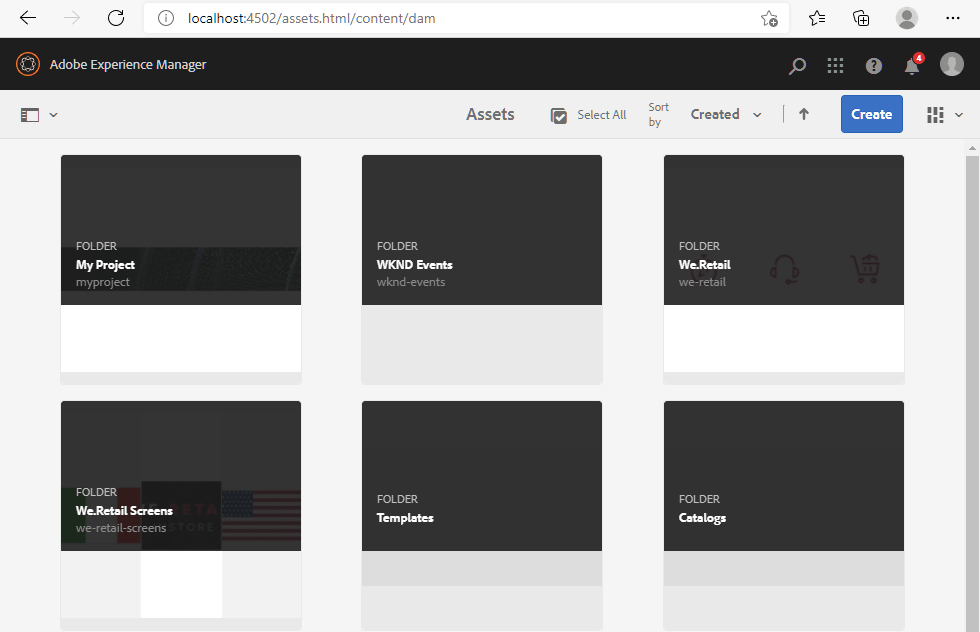Click the Adobe Experience Manager logo icon
The image size is (980, 632).
(x=28, y=64)
